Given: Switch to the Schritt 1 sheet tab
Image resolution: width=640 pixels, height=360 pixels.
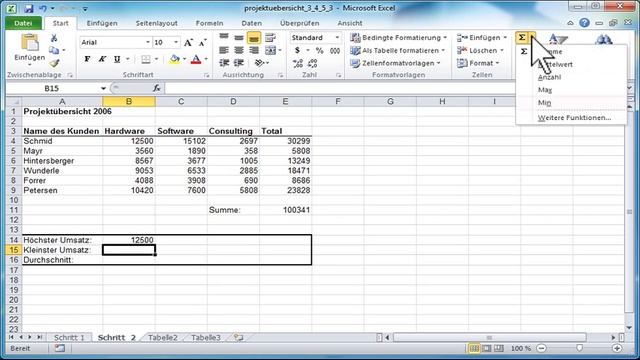Looking at the screenshot, I should (x=69, y=338).
